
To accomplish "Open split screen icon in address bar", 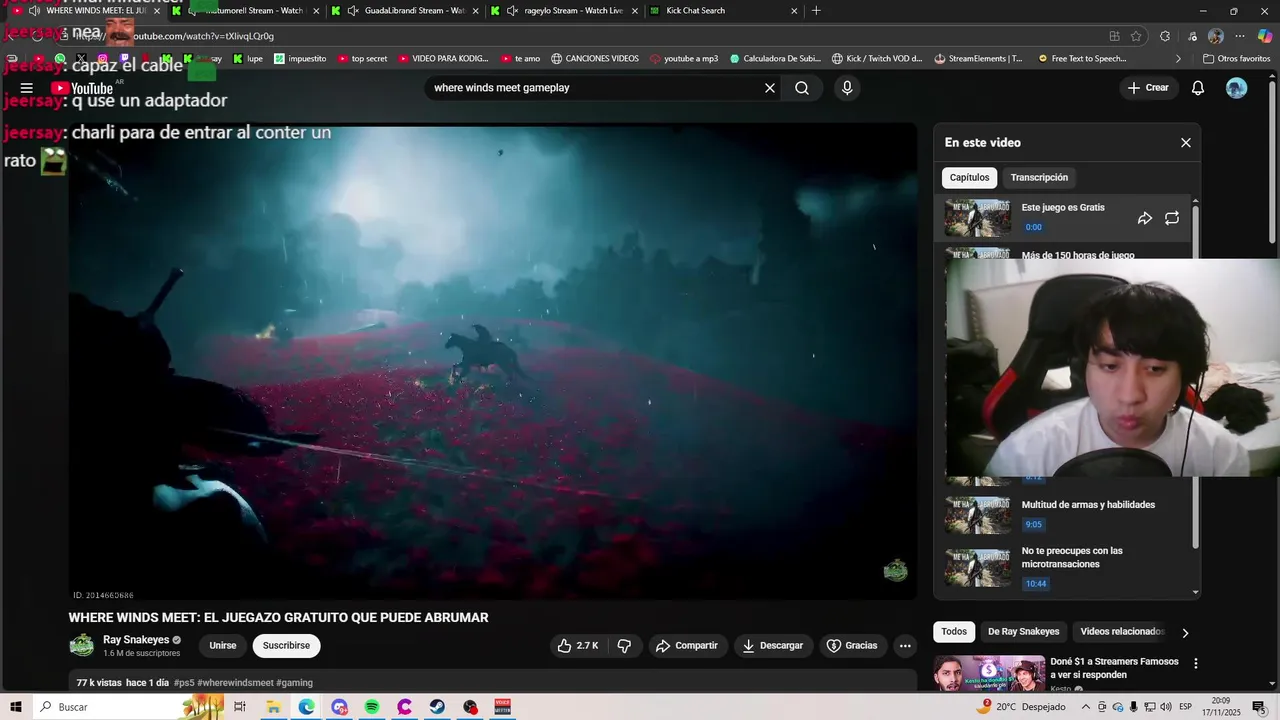I will pos(1114,36).
